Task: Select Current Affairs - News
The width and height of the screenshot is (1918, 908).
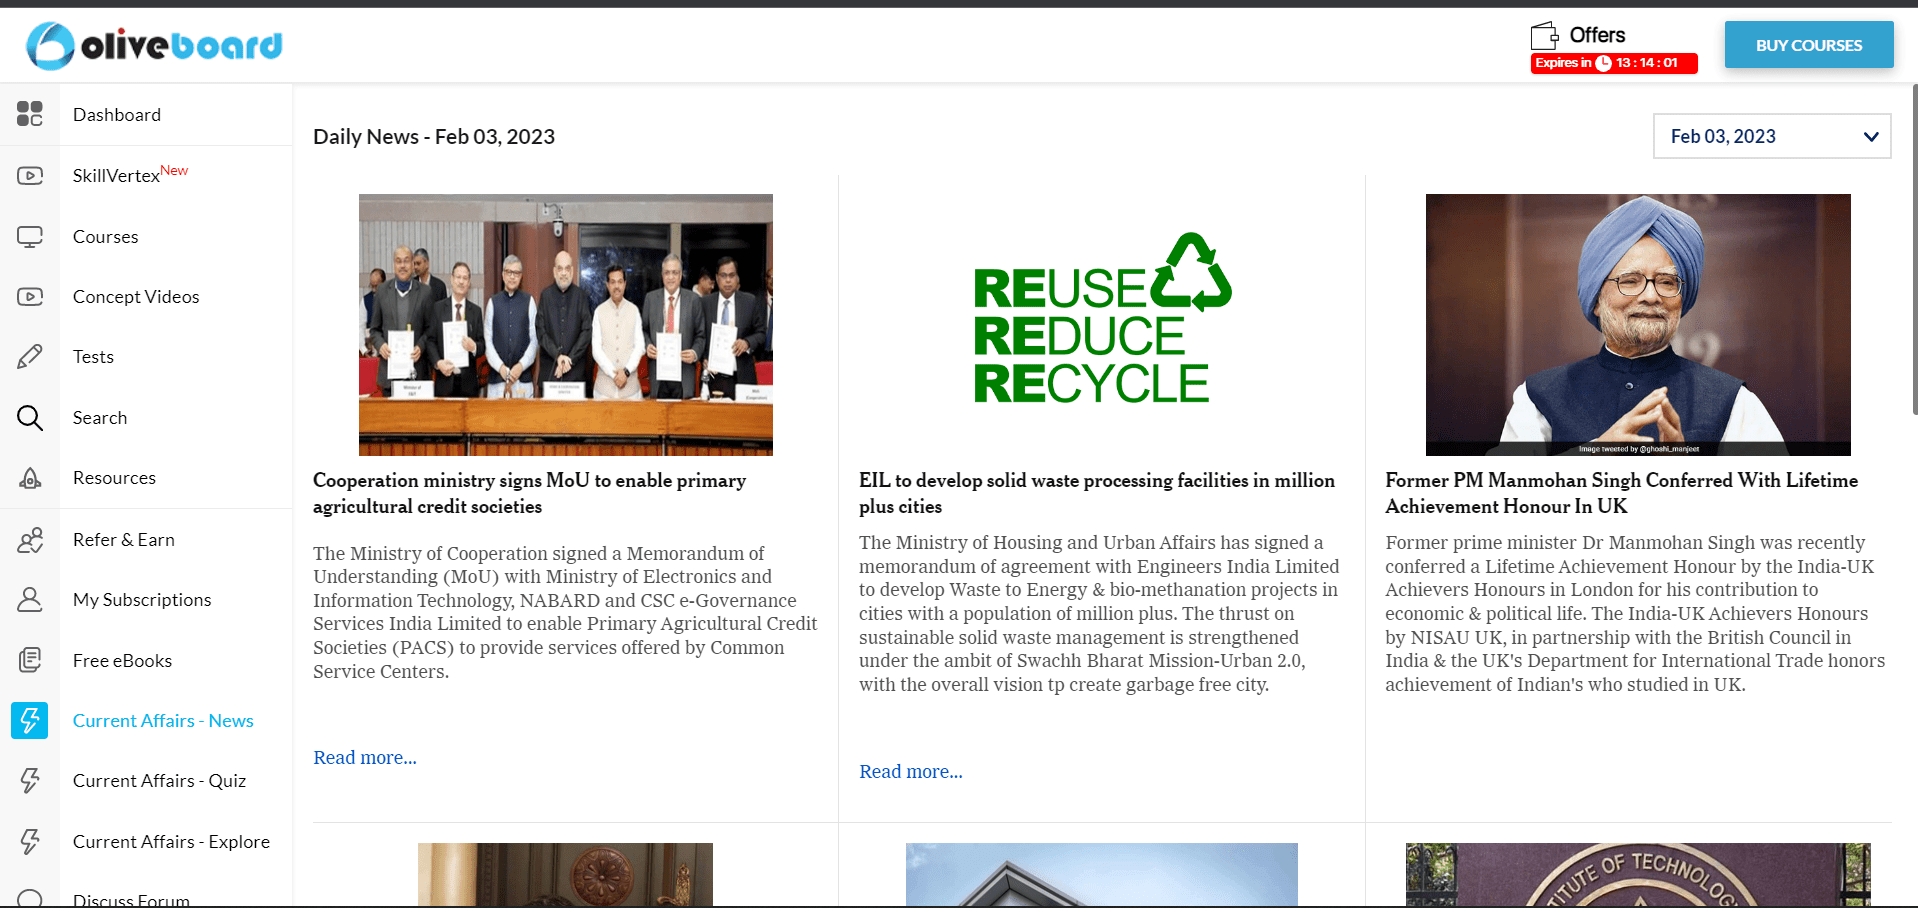Action: [x=163, y=721]
